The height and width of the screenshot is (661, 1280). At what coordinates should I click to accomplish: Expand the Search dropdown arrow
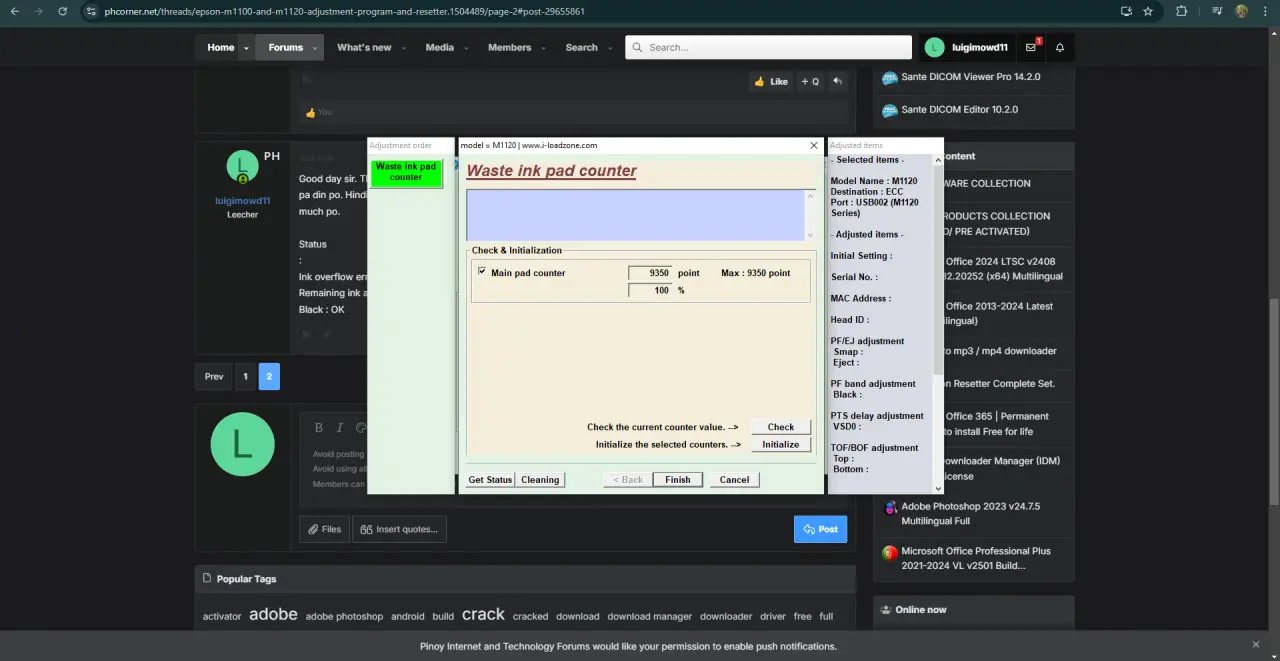coord(609,48)
